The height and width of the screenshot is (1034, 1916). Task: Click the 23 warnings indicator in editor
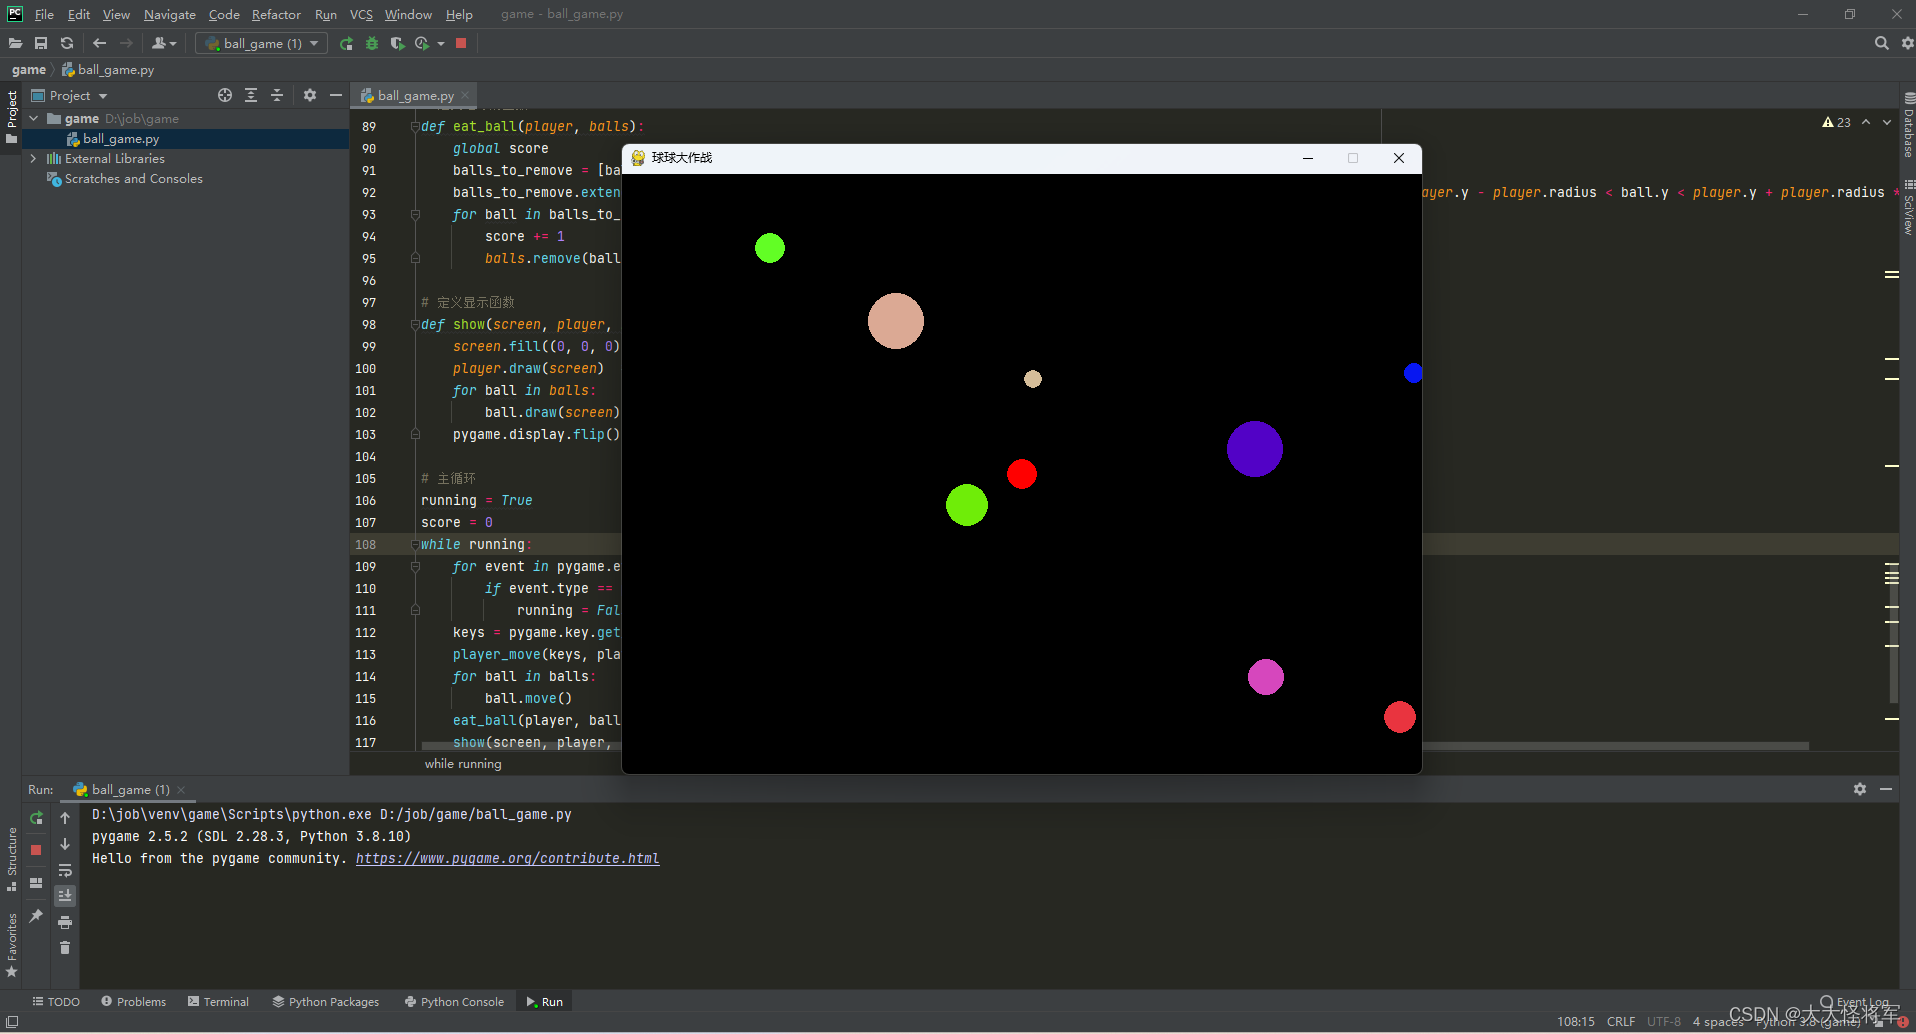point(1836,122)
